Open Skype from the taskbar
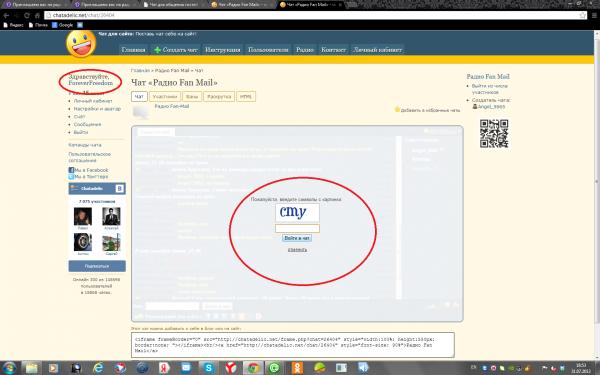The width and height of the screenshot is (600, 375). [209, 368]
